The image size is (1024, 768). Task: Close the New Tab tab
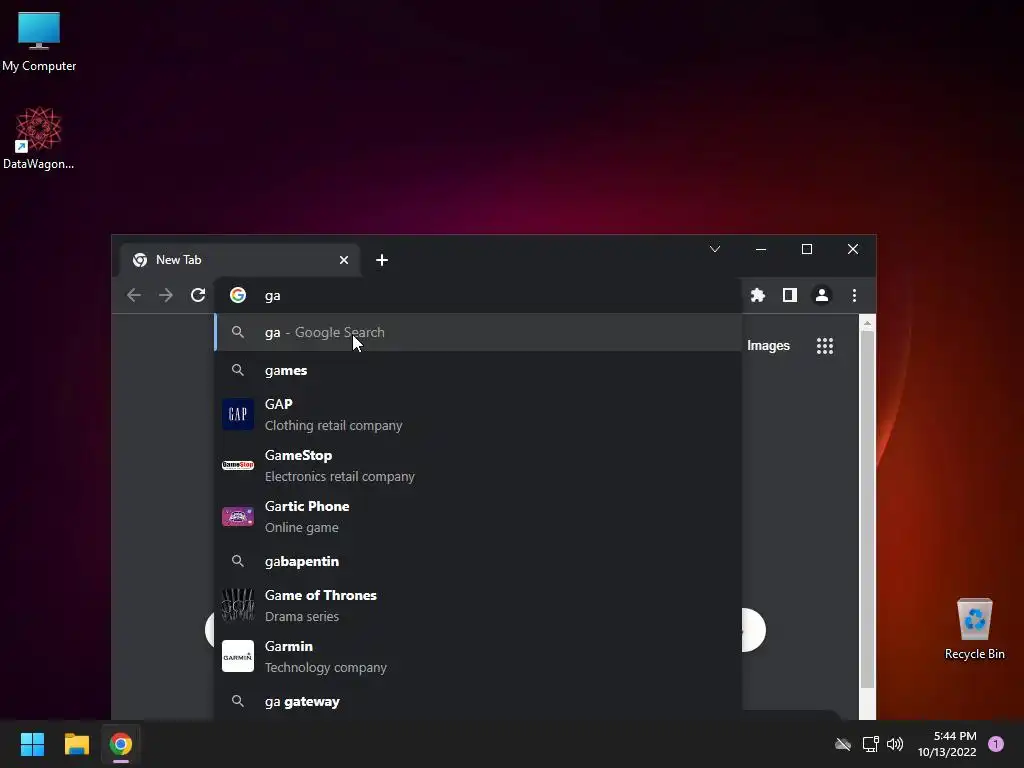[x=344, y=260]
